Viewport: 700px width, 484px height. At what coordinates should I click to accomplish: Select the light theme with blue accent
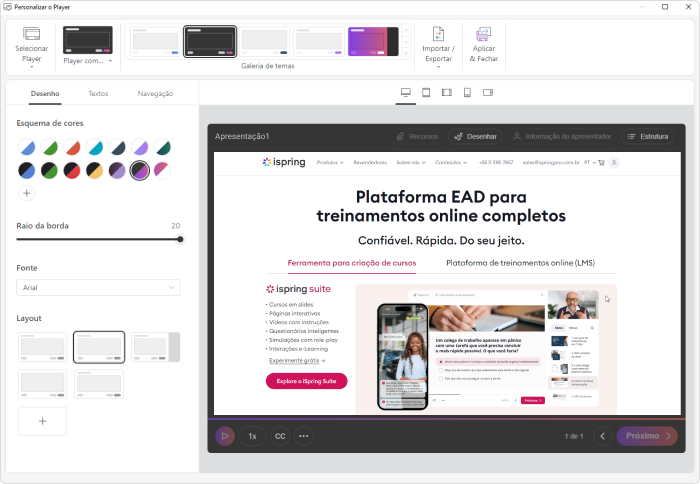click(x=155, y=41)
